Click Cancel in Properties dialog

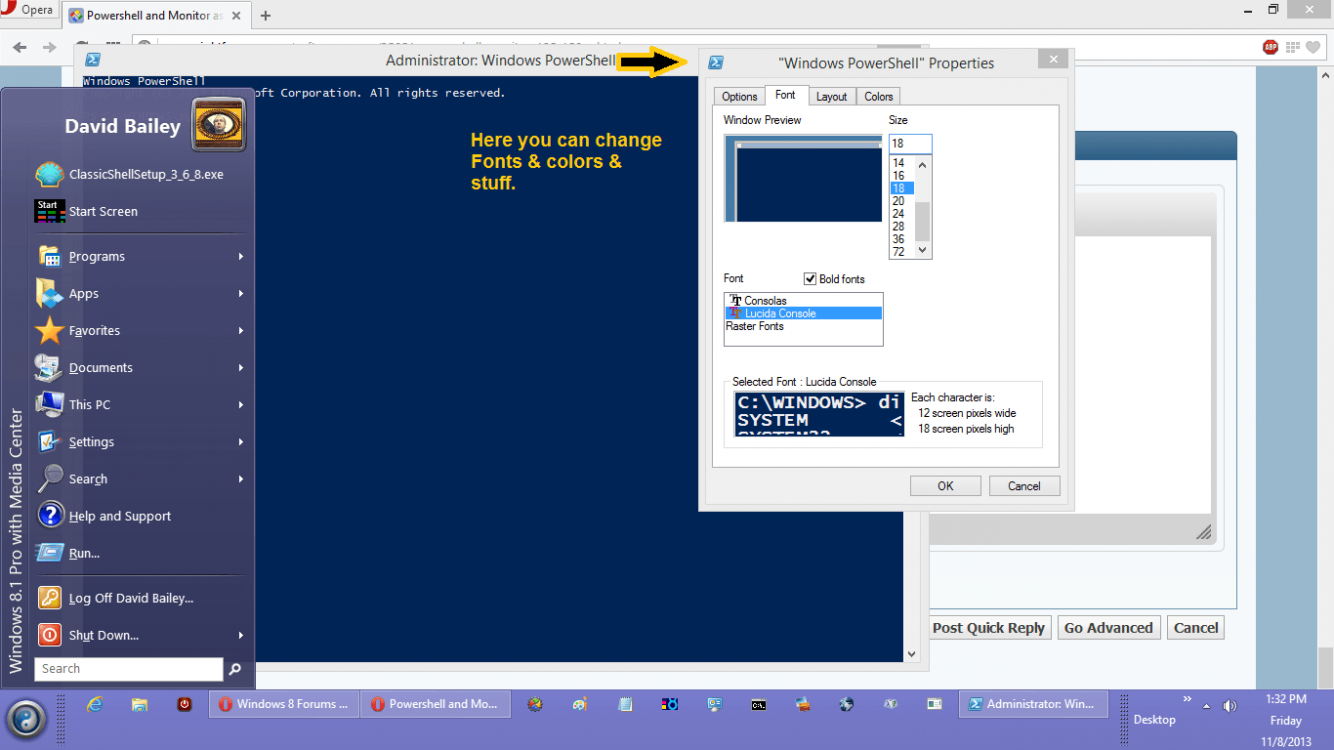pyautogui.click(x=1024, y=486)
